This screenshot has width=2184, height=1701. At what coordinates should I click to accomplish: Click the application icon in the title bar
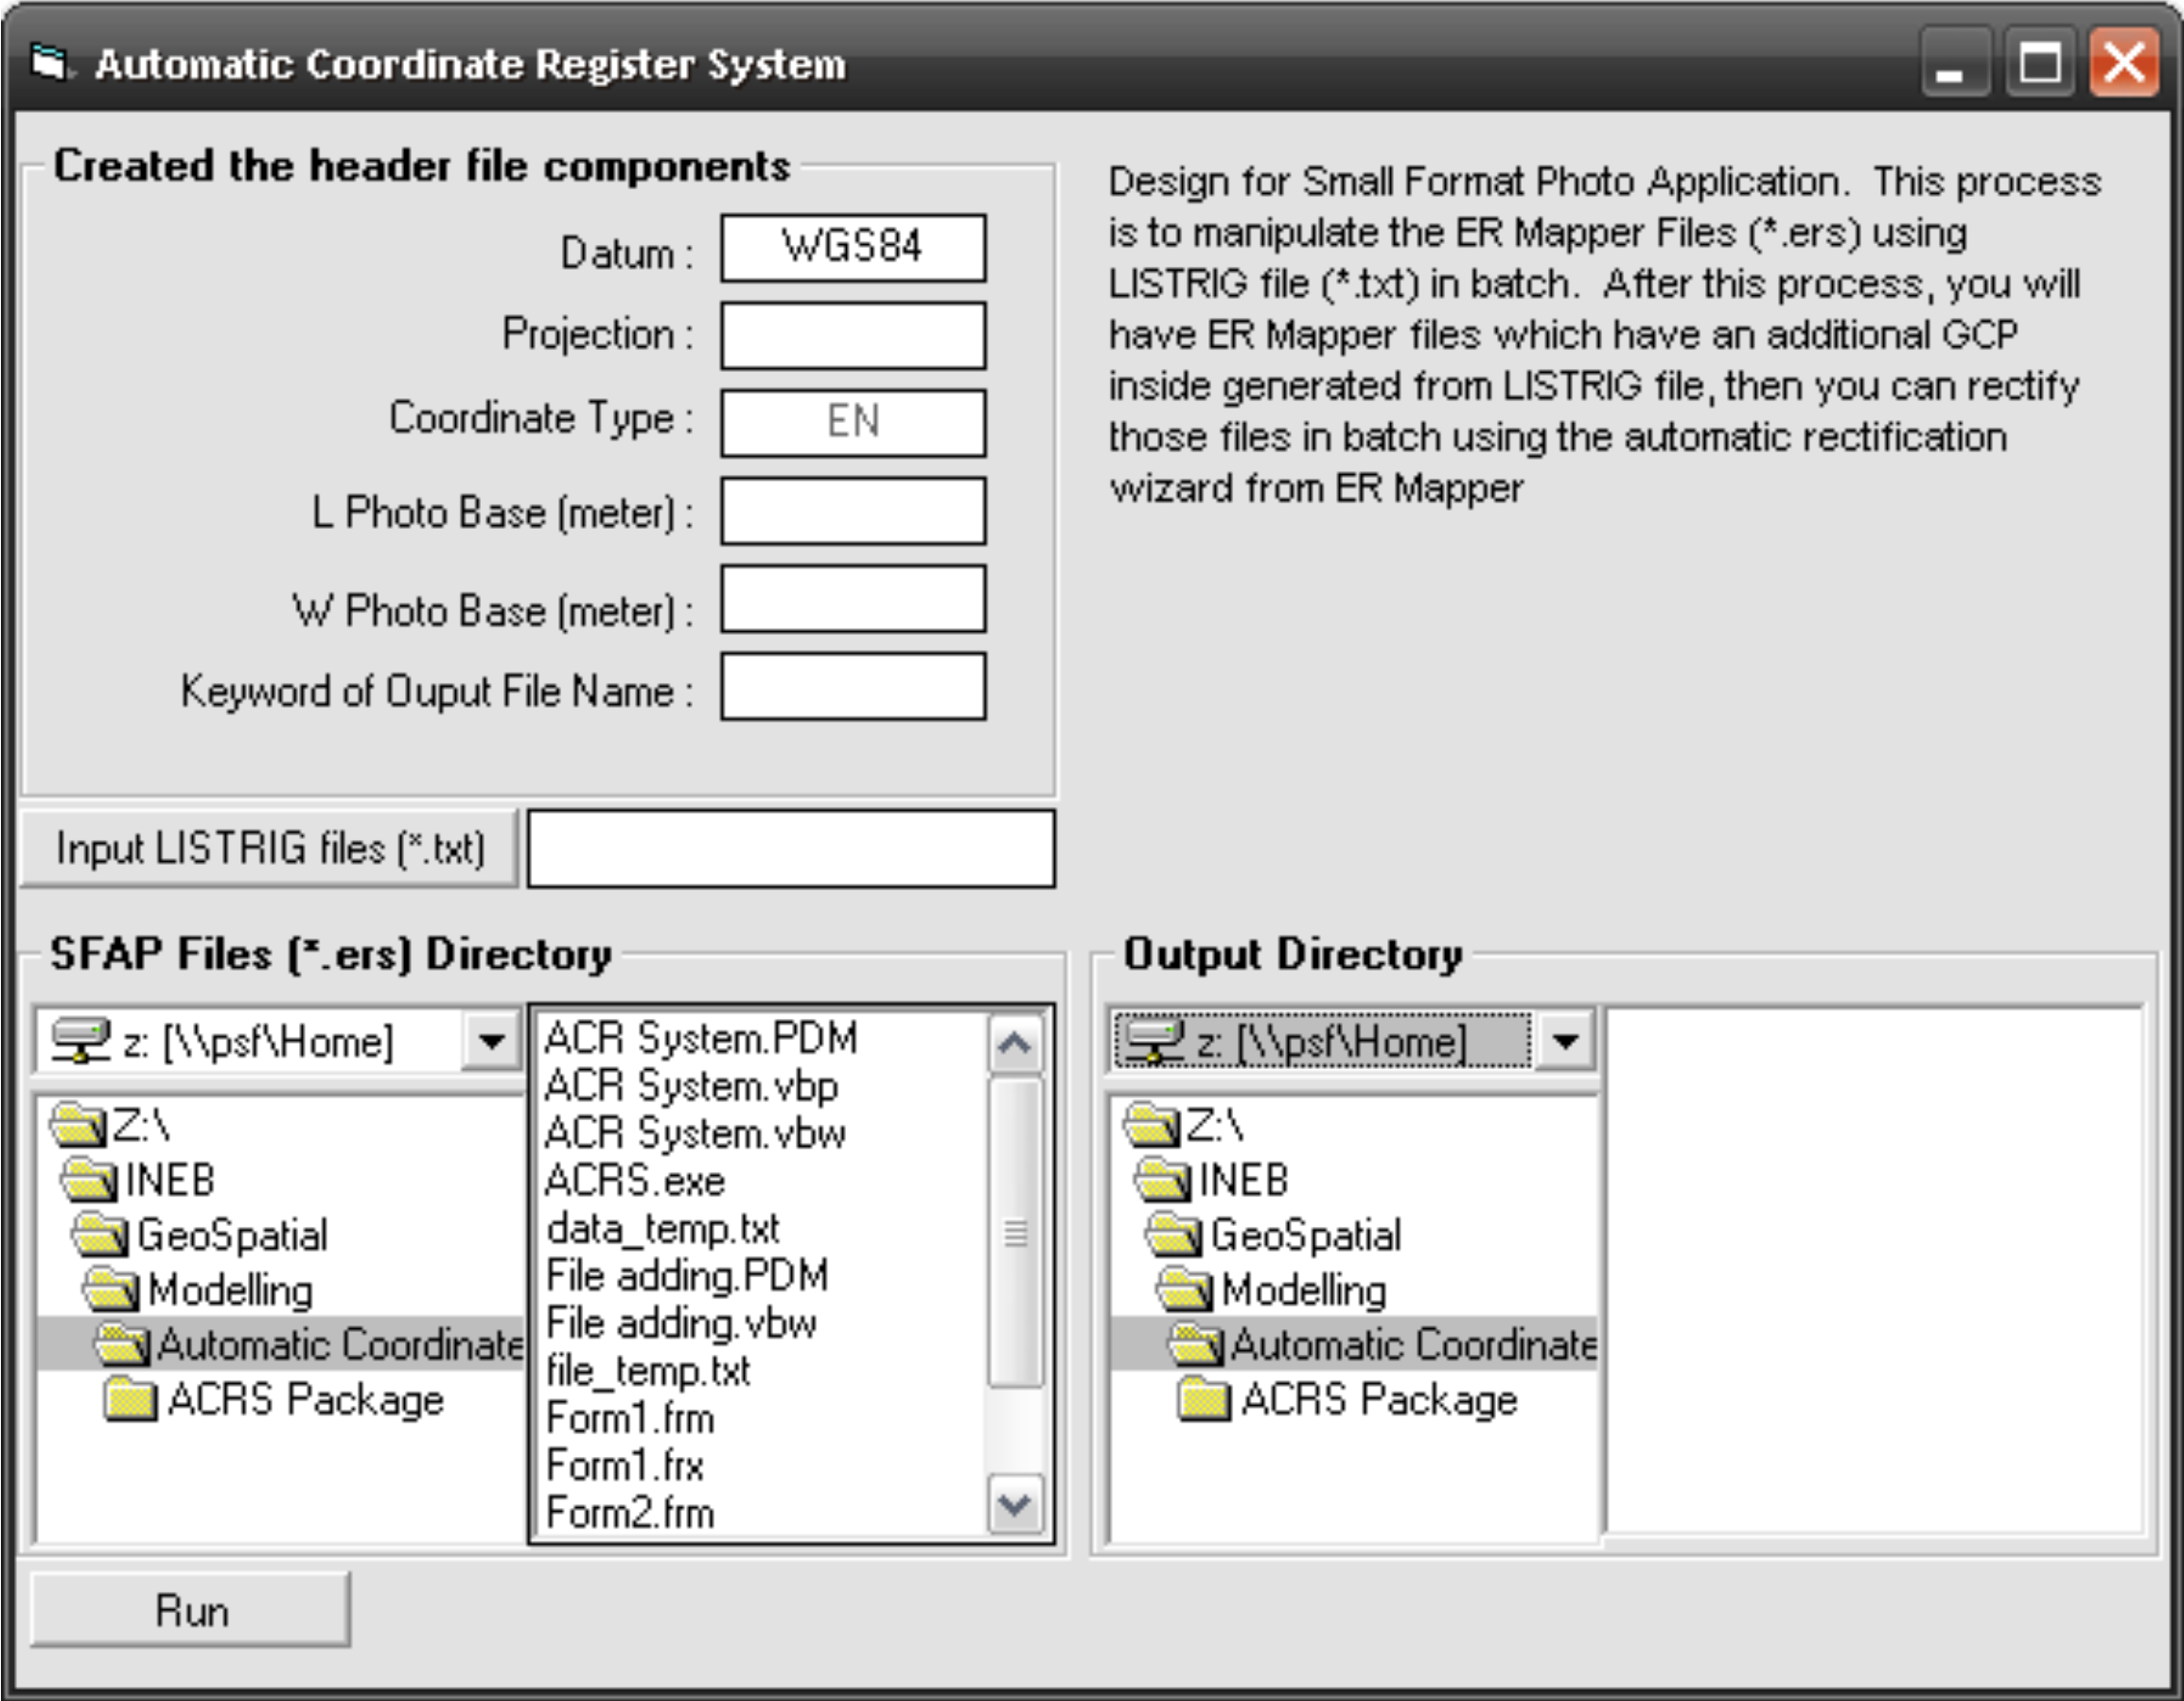48,64
